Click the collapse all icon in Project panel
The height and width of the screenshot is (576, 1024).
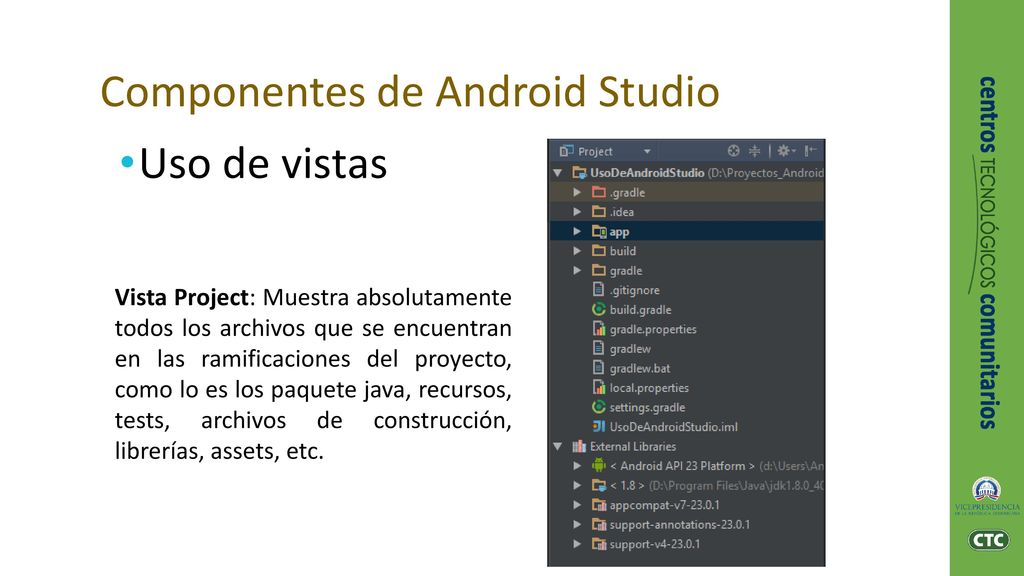point(754,151)
